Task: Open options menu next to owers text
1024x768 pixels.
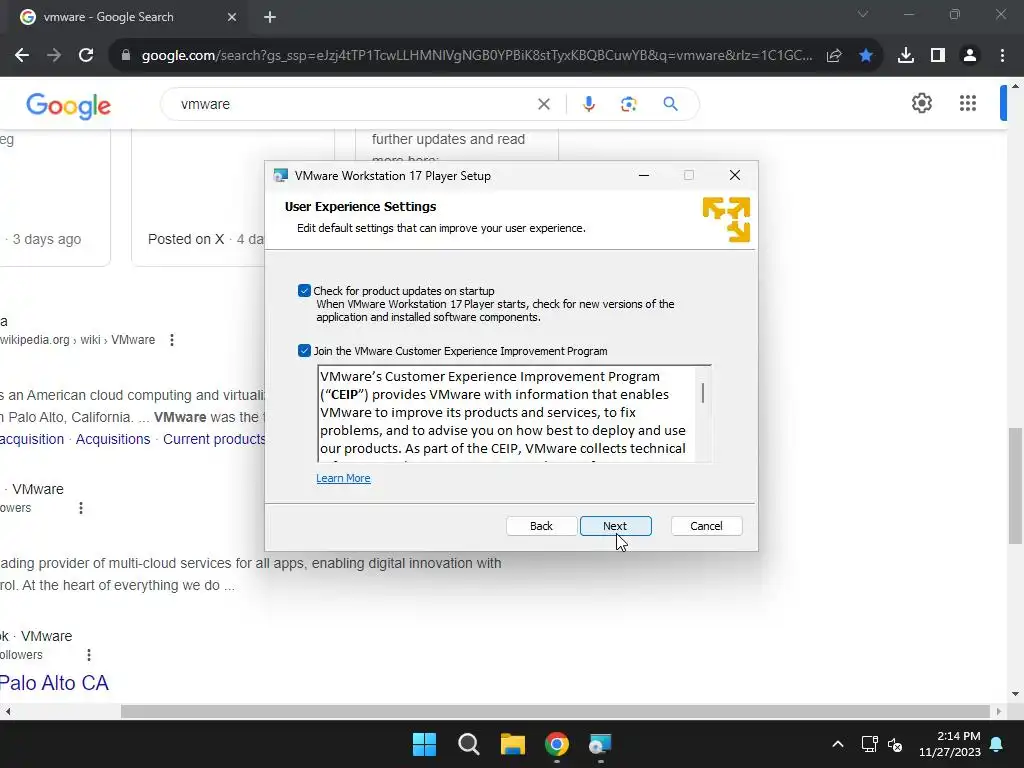Action: tap(81, 507)
